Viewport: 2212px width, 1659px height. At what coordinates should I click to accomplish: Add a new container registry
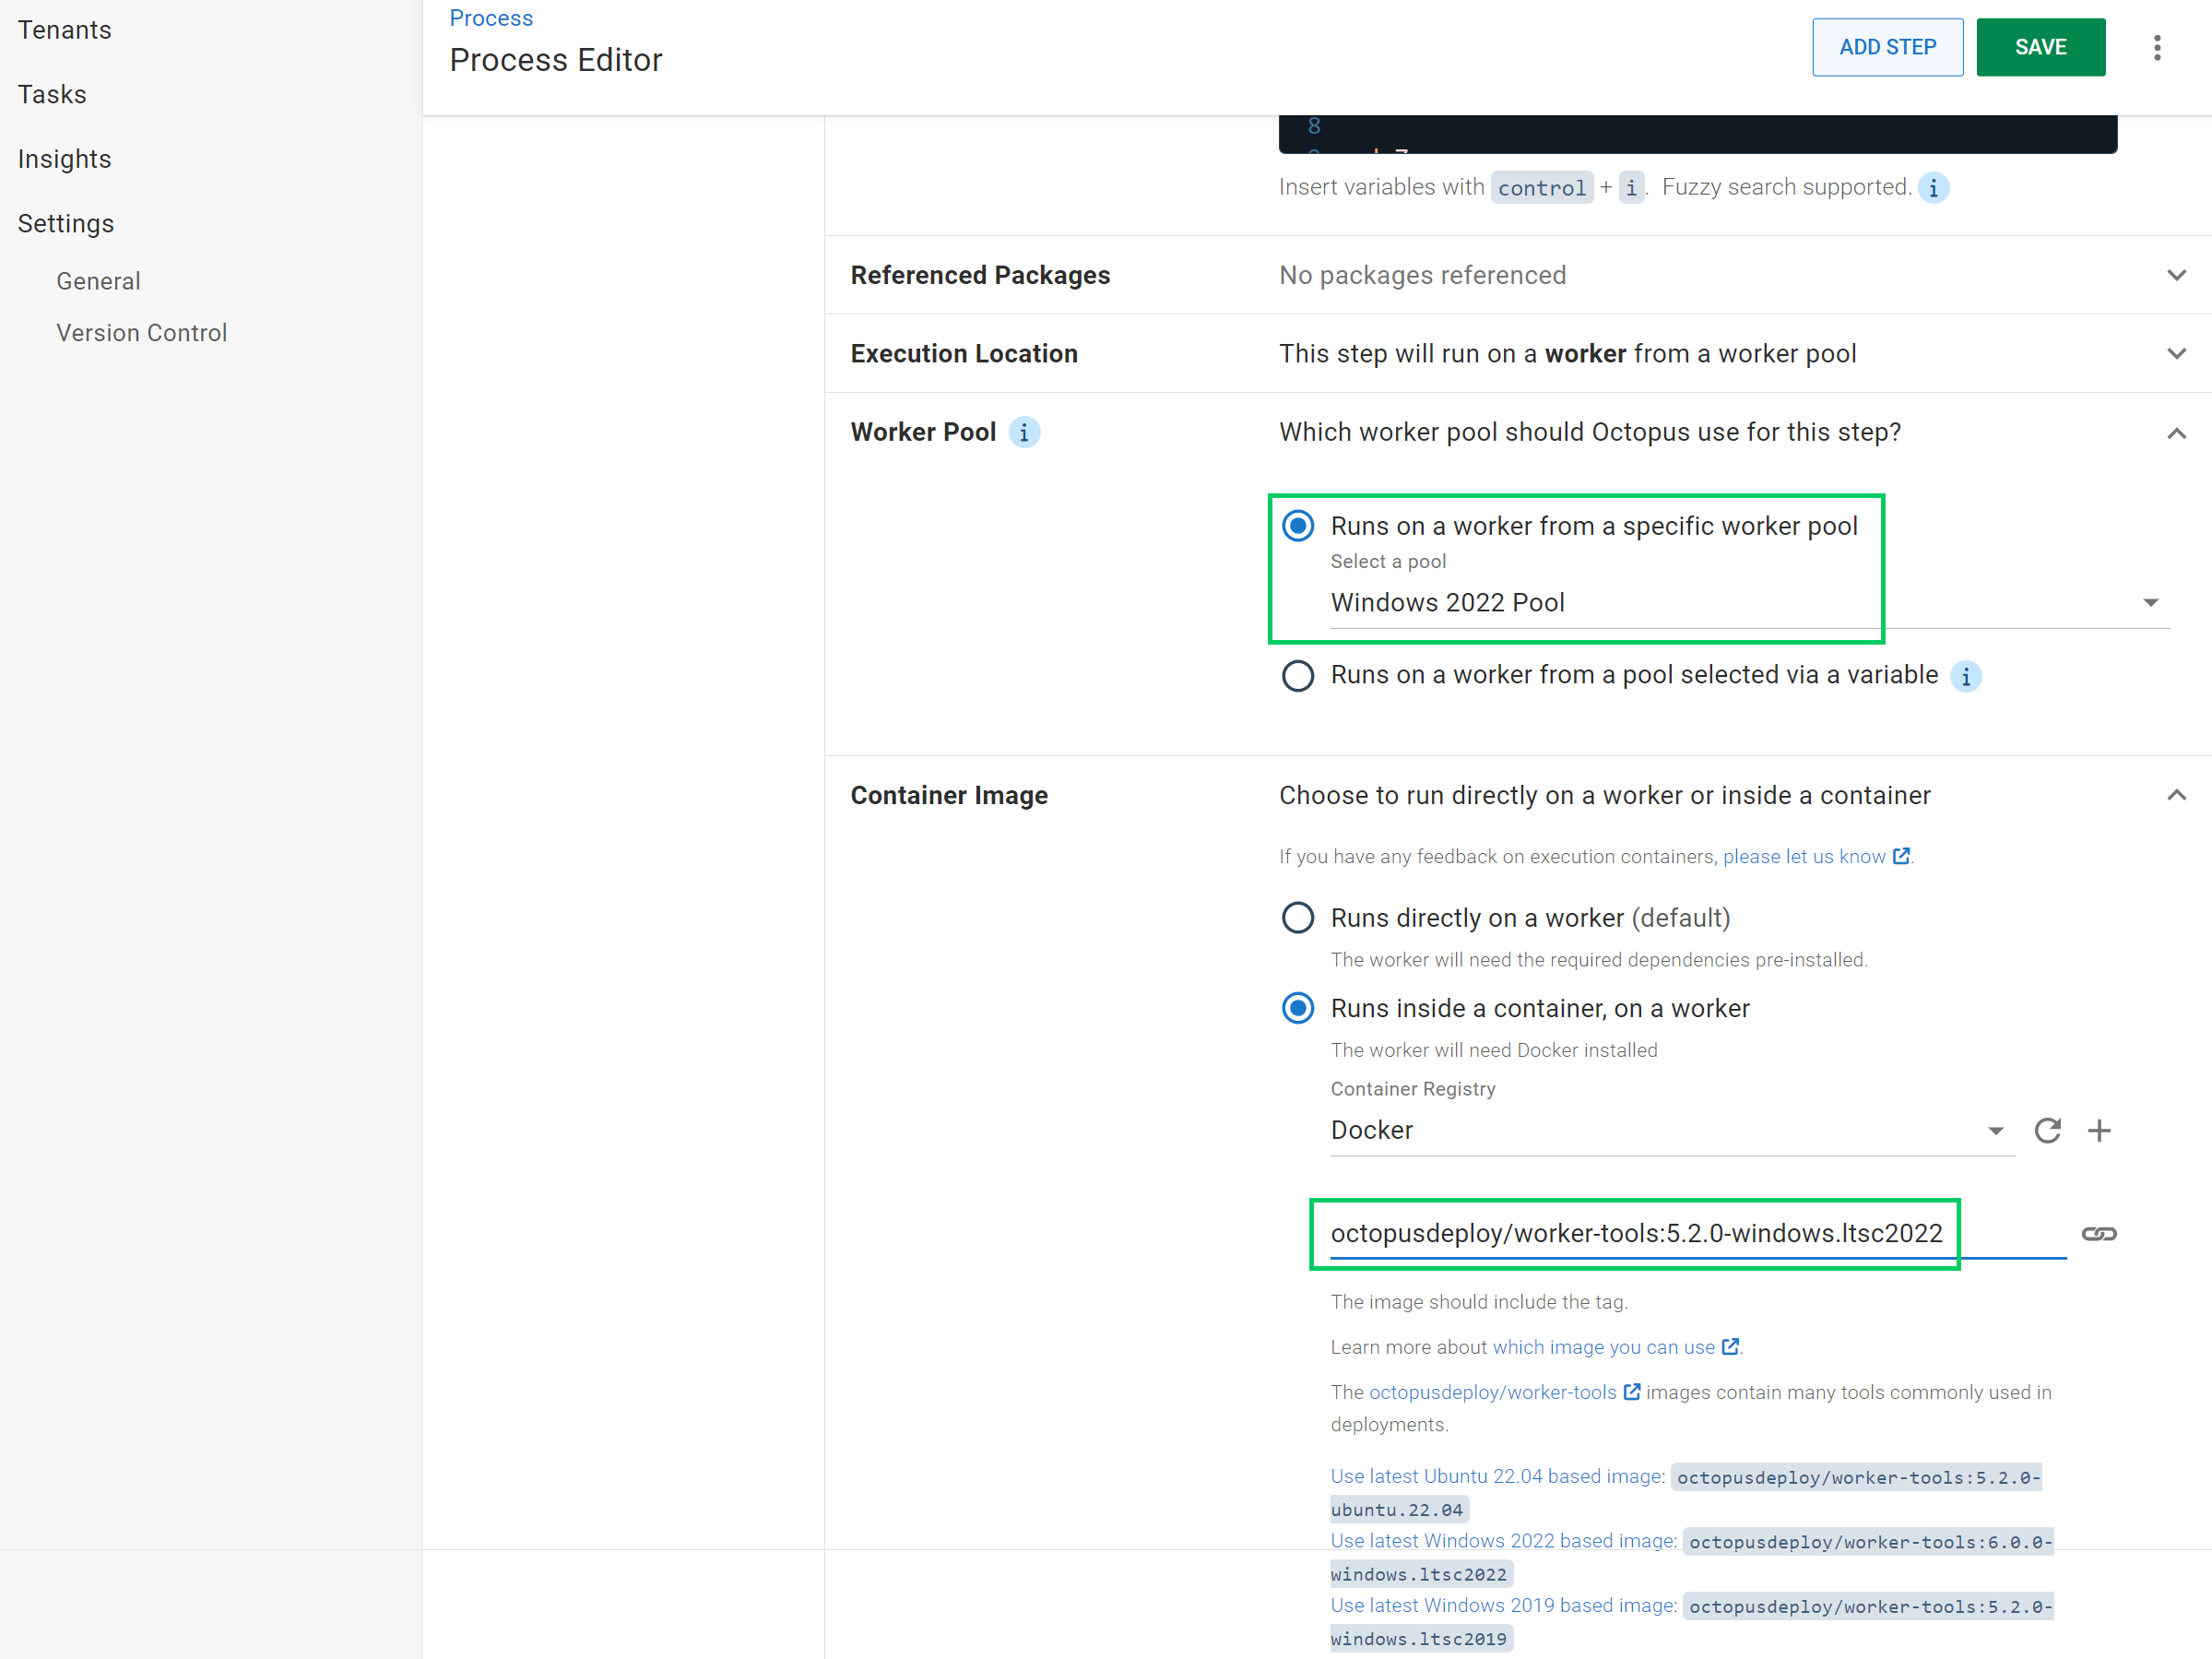pos(2099,1130)
